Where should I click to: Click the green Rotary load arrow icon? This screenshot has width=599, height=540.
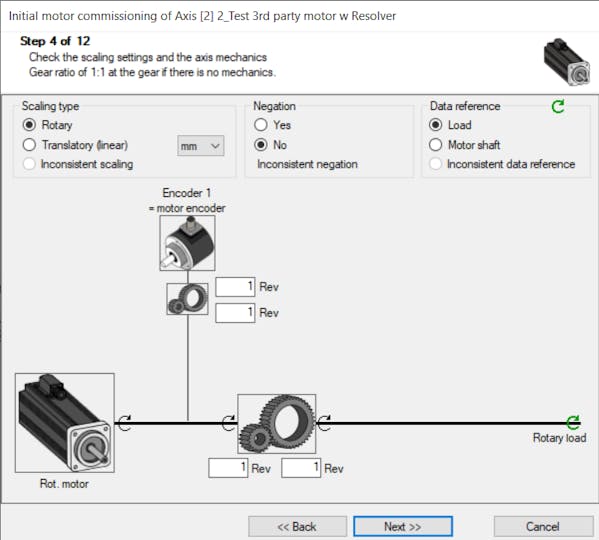pyautogui.click(x=573, y=422)
